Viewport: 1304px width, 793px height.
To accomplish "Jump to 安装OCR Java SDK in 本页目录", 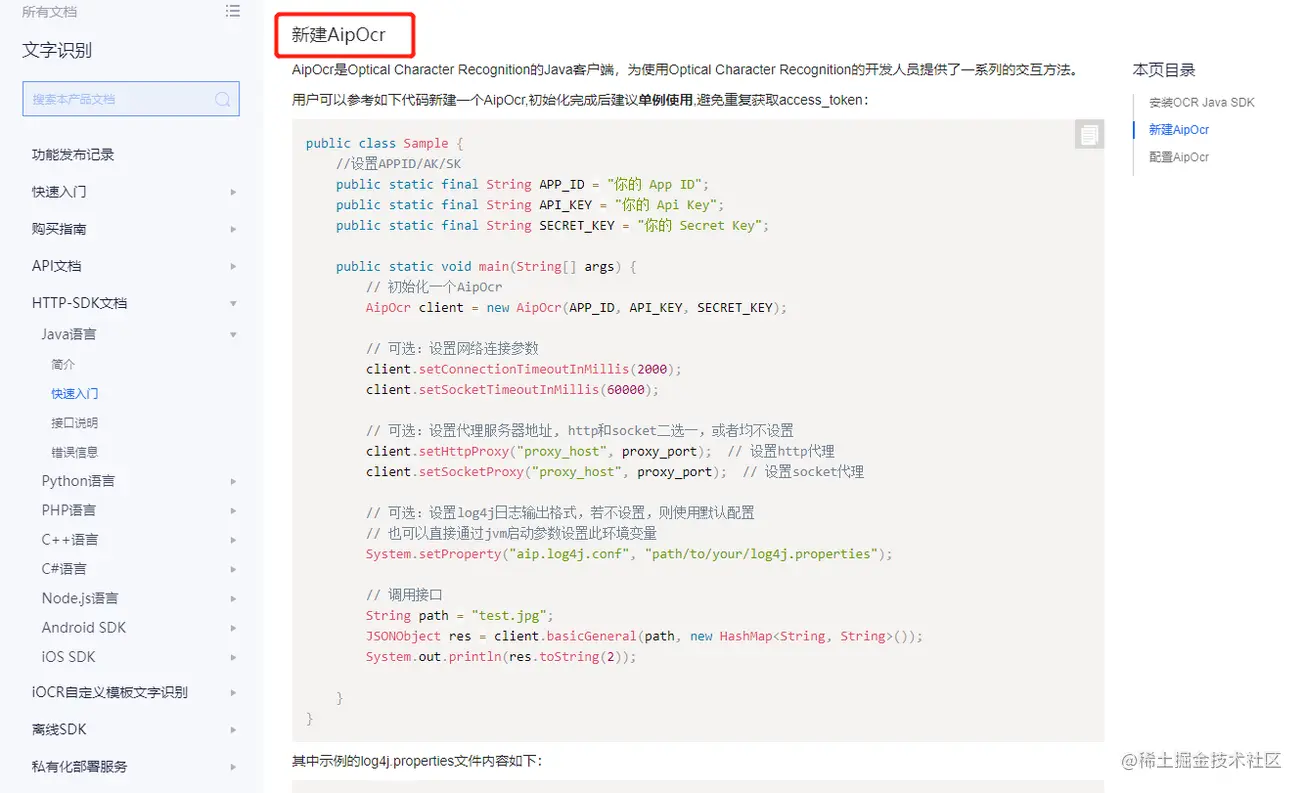I will tap(1201, 103).
